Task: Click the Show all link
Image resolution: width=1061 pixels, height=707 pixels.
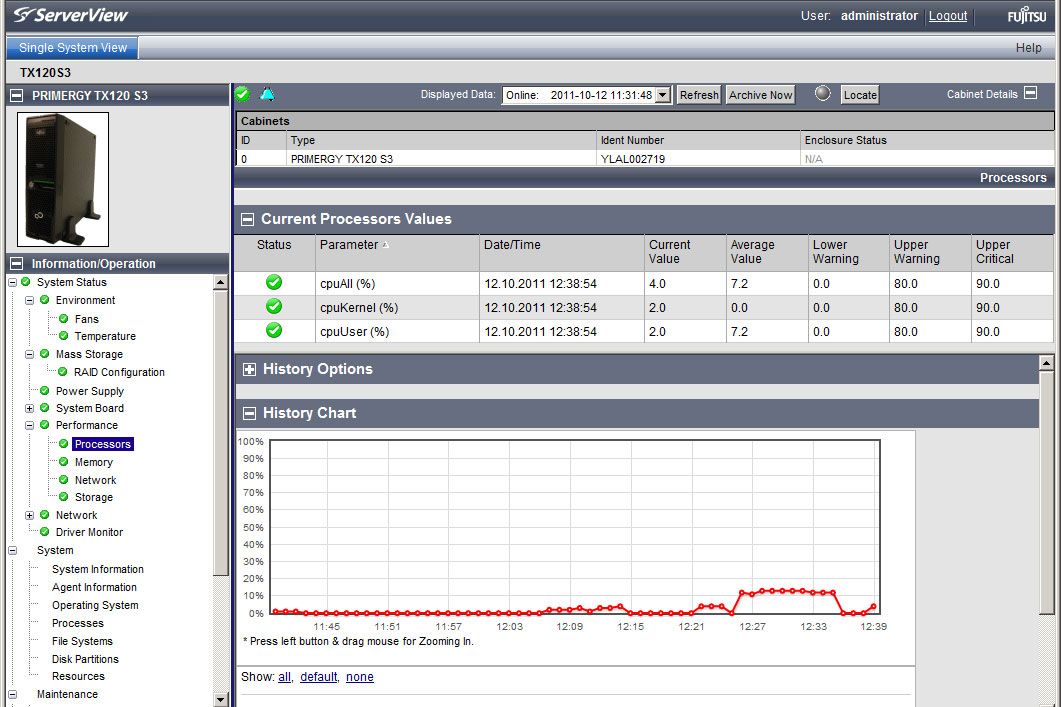Action: click(x=284, y=677)
